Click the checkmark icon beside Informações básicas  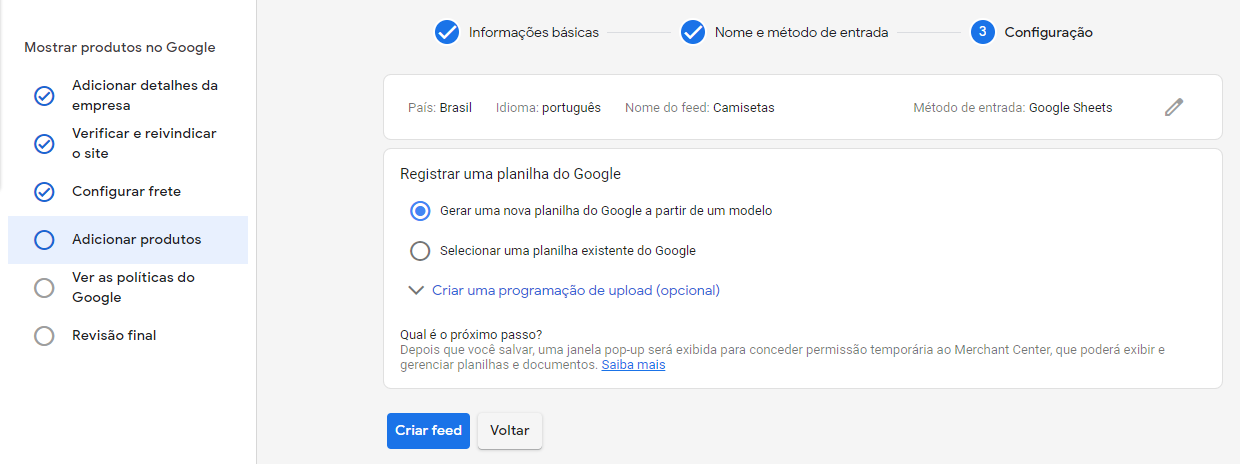(447, 32)
